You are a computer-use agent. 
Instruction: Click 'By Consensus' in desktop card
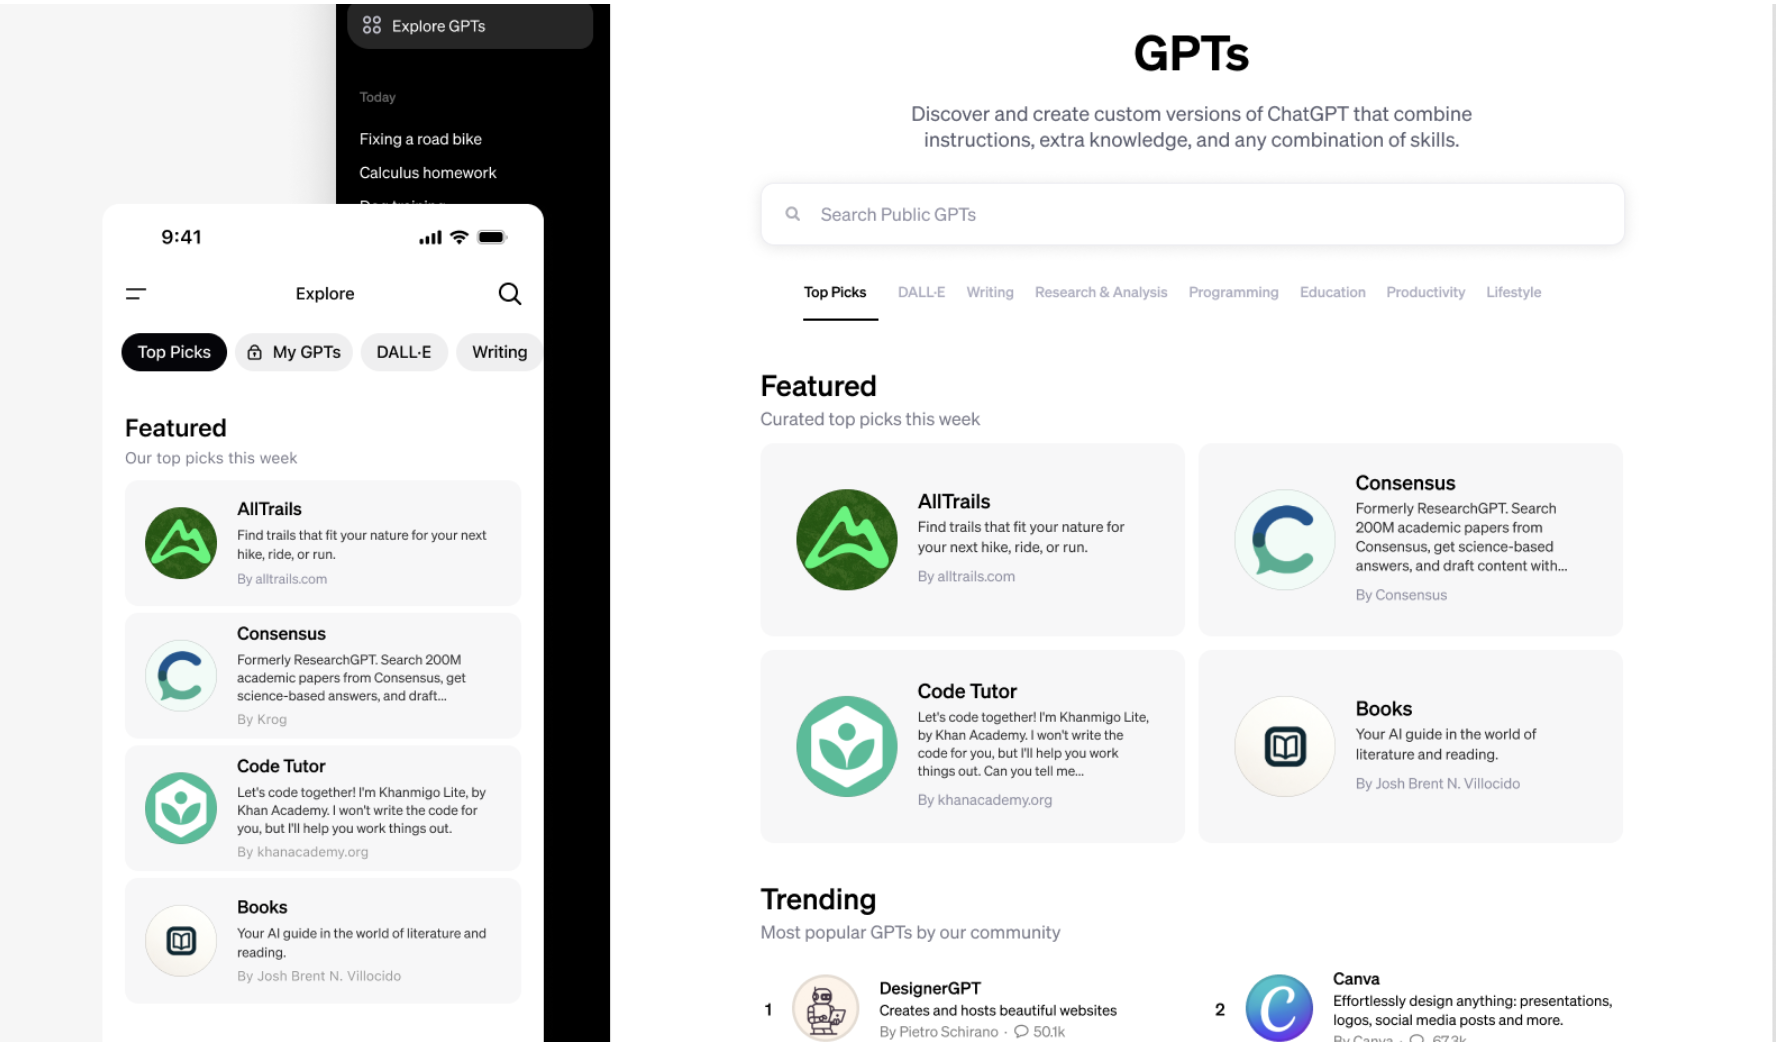(x=1401, y=595)
